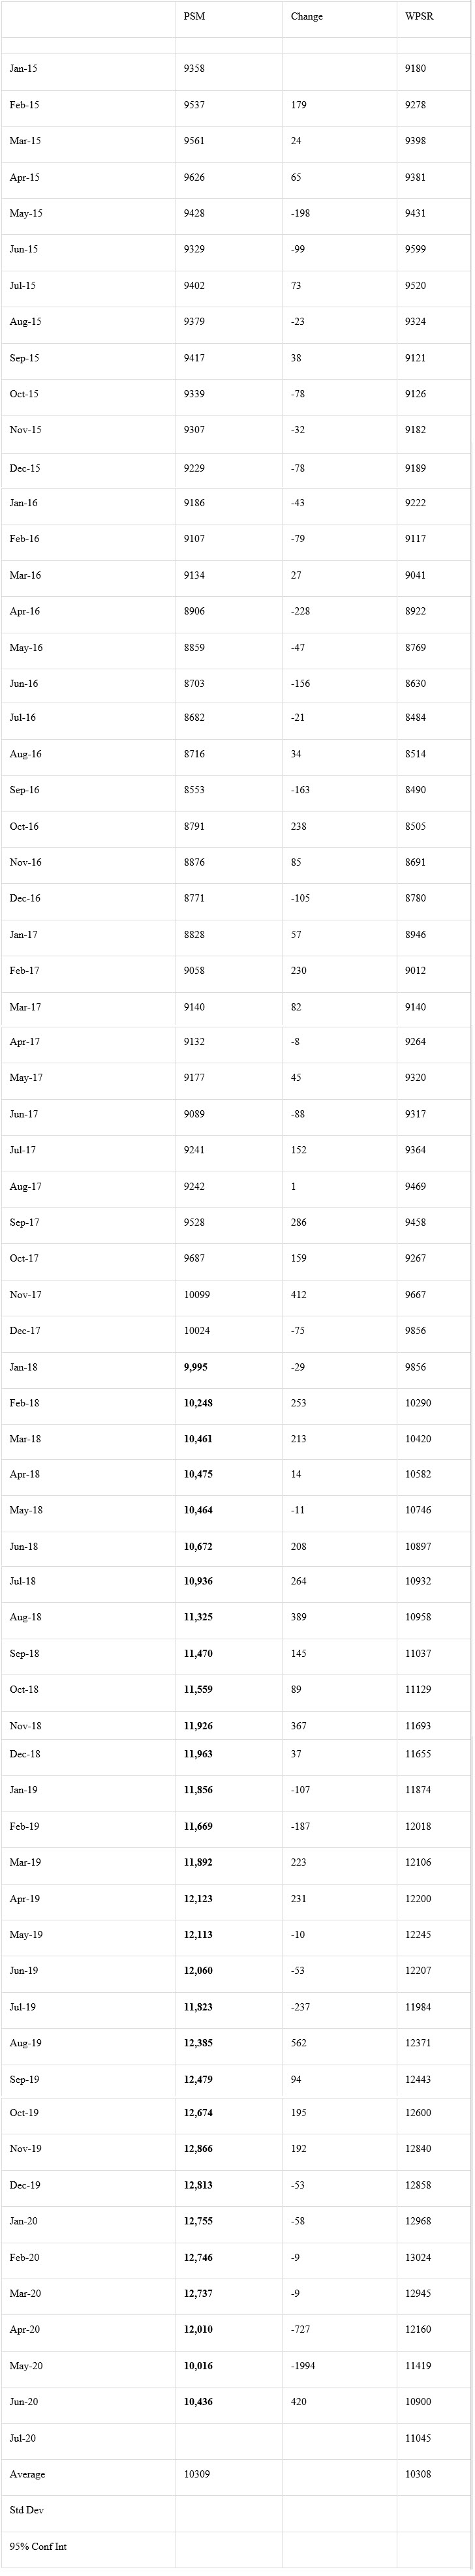Image resolution: width=475 pixels, height=2576 pixels.
Task: Select the WPSR value 9599 for Jun-15
Action: pyautogui.click(x=415, y=250)
